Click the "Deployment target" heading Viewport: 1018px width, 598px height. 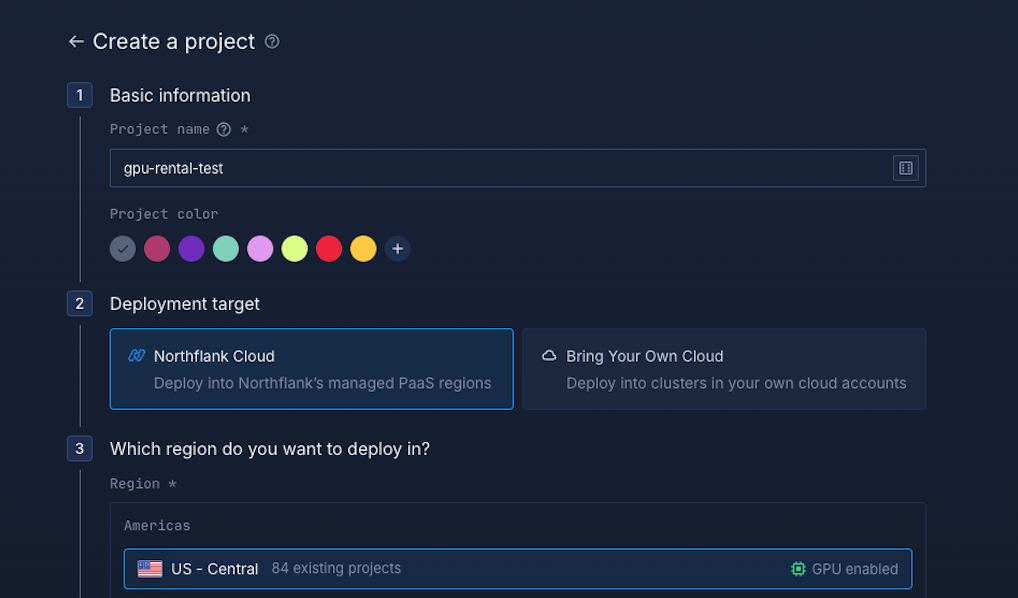pos(184,304)
